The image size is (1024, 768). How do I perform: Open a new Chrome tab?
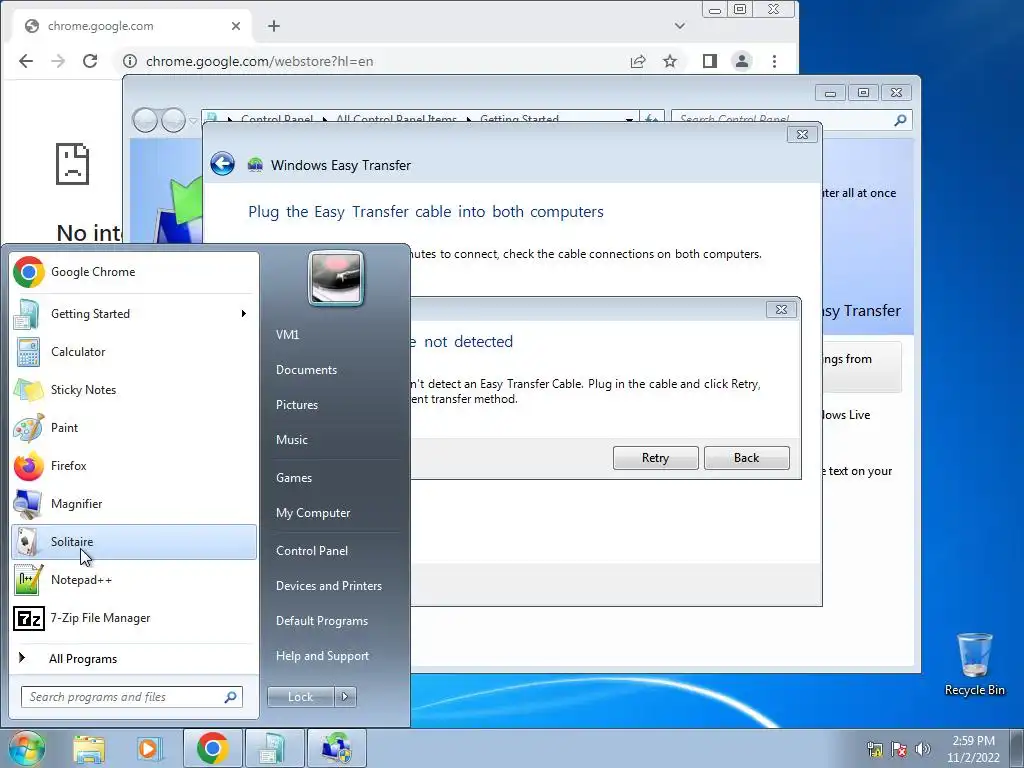[274, 26]
